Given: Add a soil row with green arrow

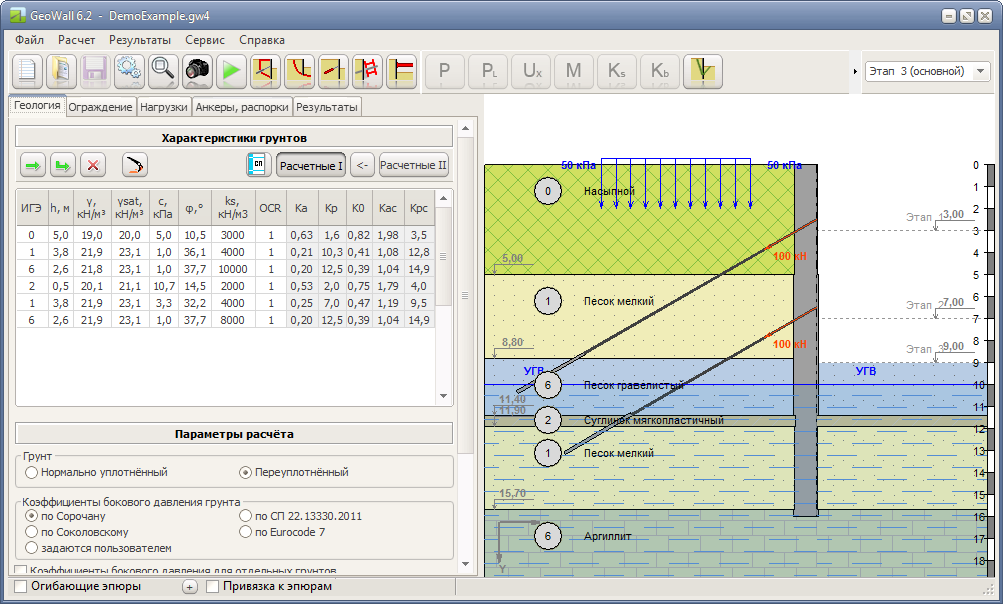Looking at the screenshot, I should pos(33,165).
